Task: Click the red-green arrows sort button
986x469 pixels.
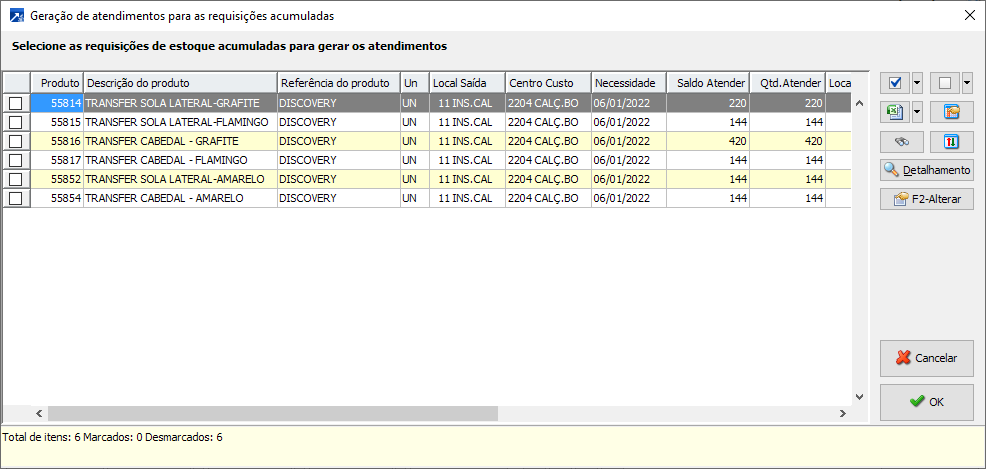Action: [951, 141]
